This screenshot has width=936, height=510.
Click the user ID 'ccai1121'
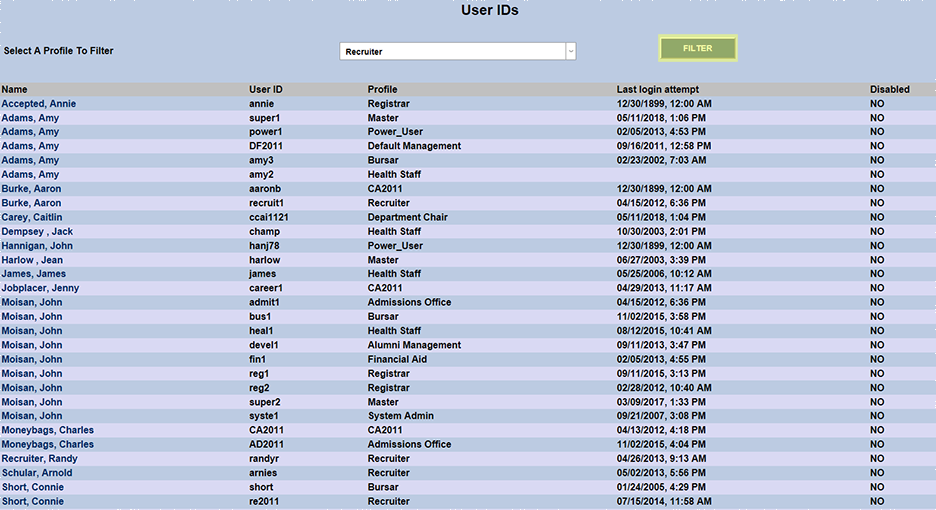[269, 217]
